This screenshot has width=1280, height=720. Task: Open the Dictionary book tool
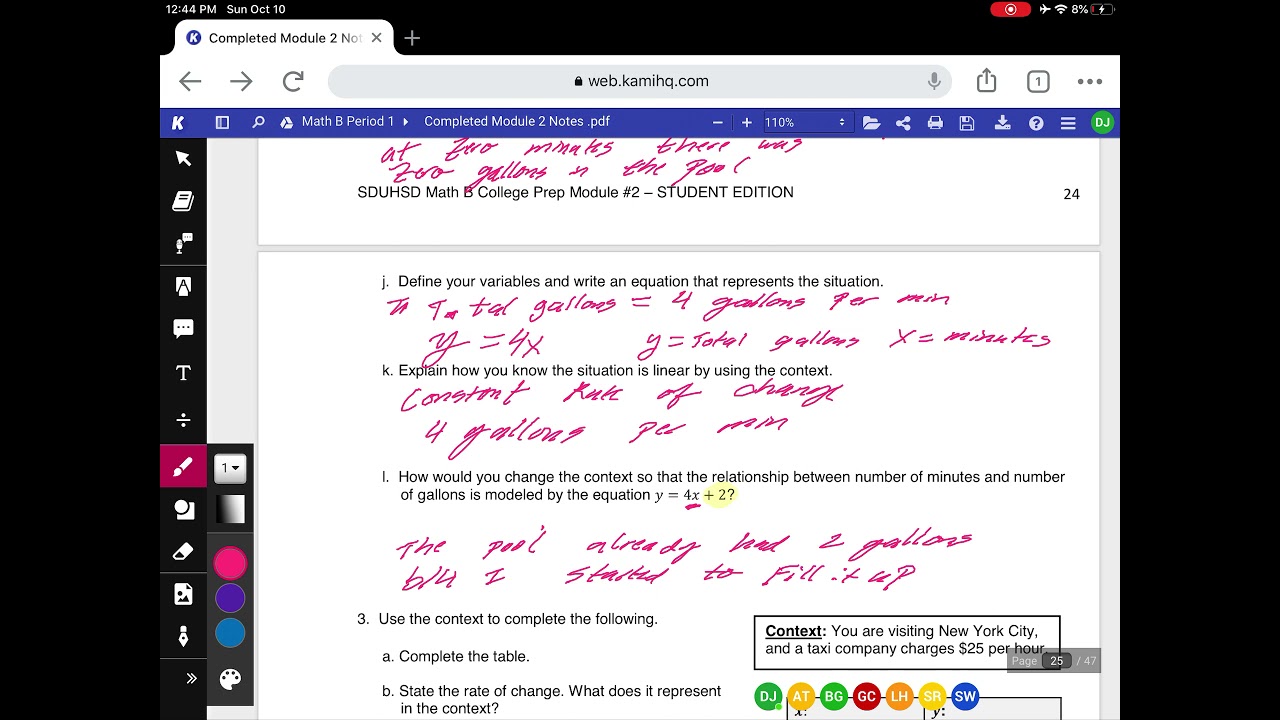click(183, 201)
